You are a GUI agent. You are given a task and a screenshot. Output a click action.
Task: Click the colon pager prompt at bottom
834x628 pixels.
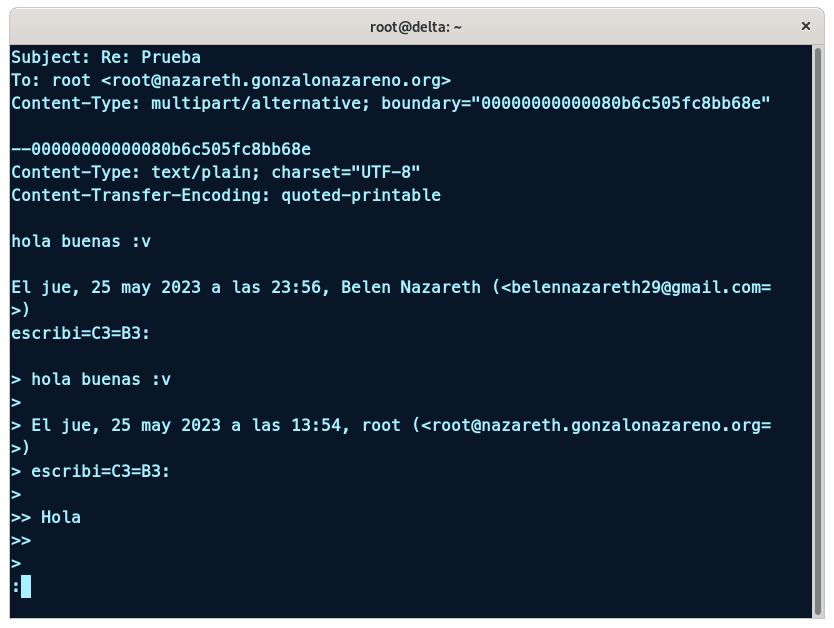16,587
